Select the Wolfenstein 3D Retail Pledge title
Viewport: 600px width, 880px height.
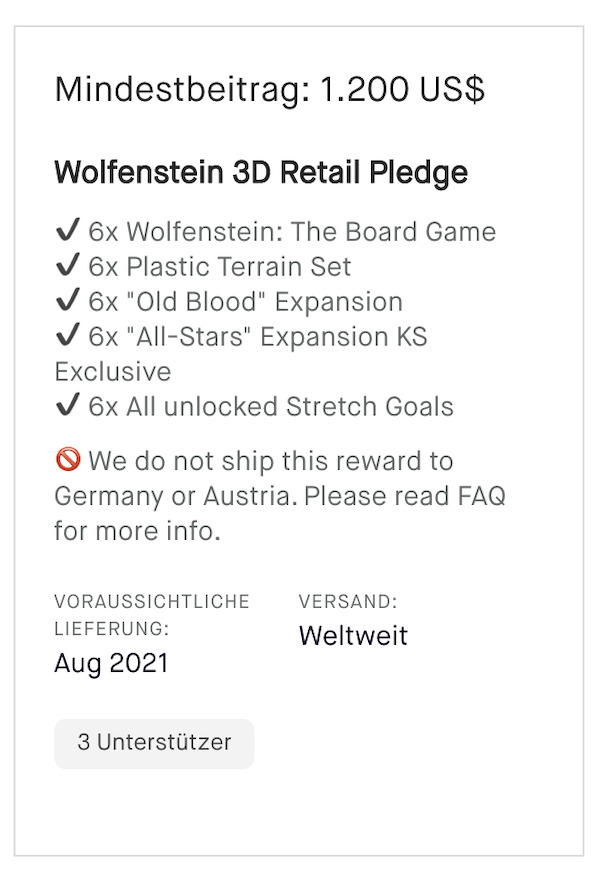261,172
